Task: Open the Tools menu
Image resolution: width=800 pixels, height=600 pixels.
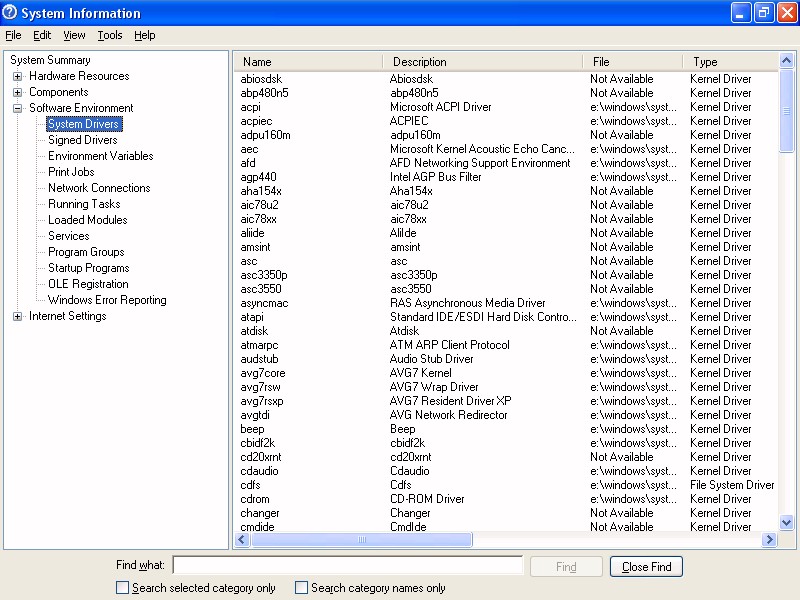Action: (109, 35)
